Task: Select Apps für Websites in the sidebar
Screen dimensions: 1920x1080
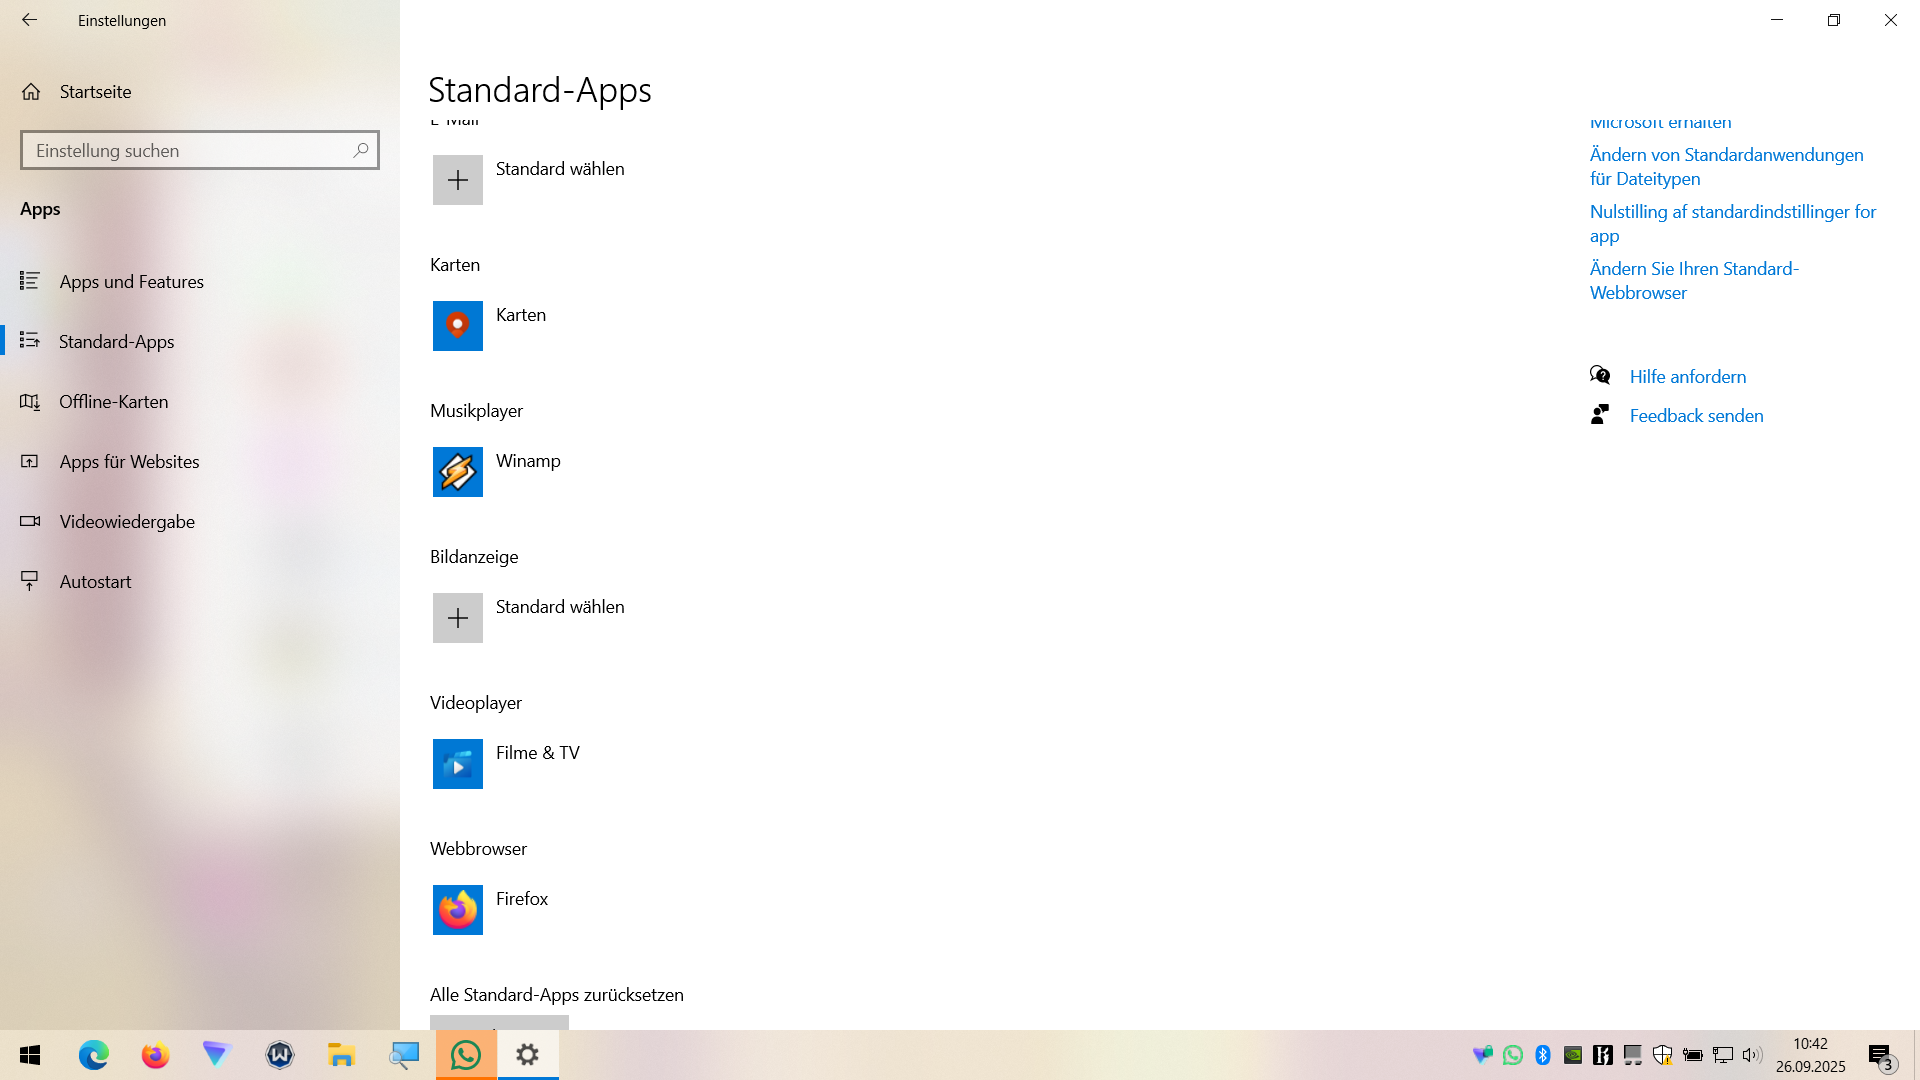Action: click(x=129, y=462)
